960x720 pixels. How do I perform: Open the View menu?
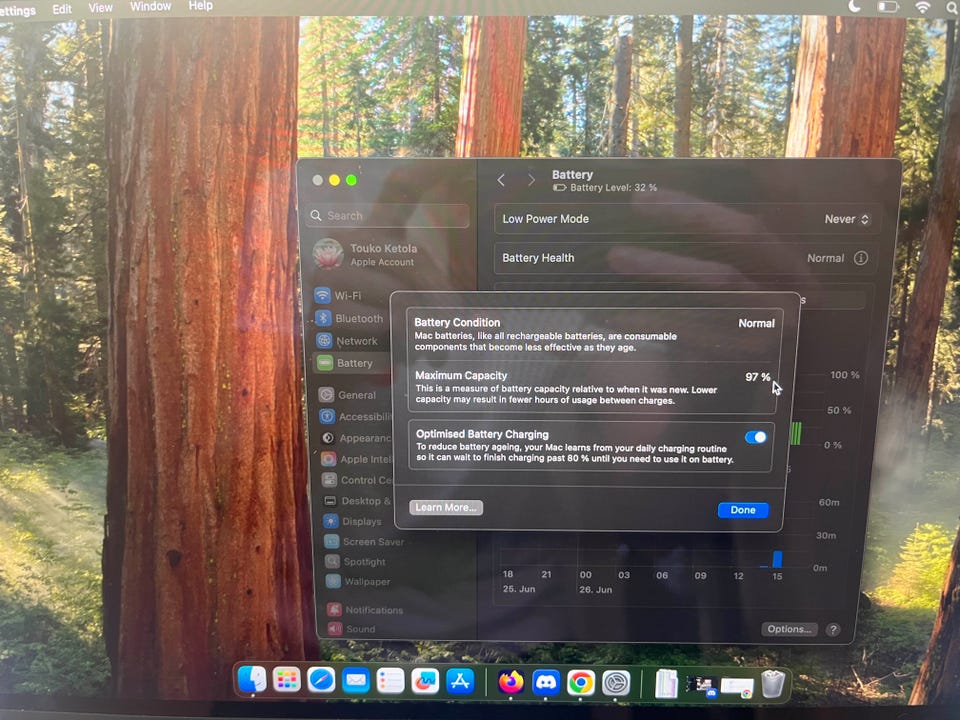[100, 8]
